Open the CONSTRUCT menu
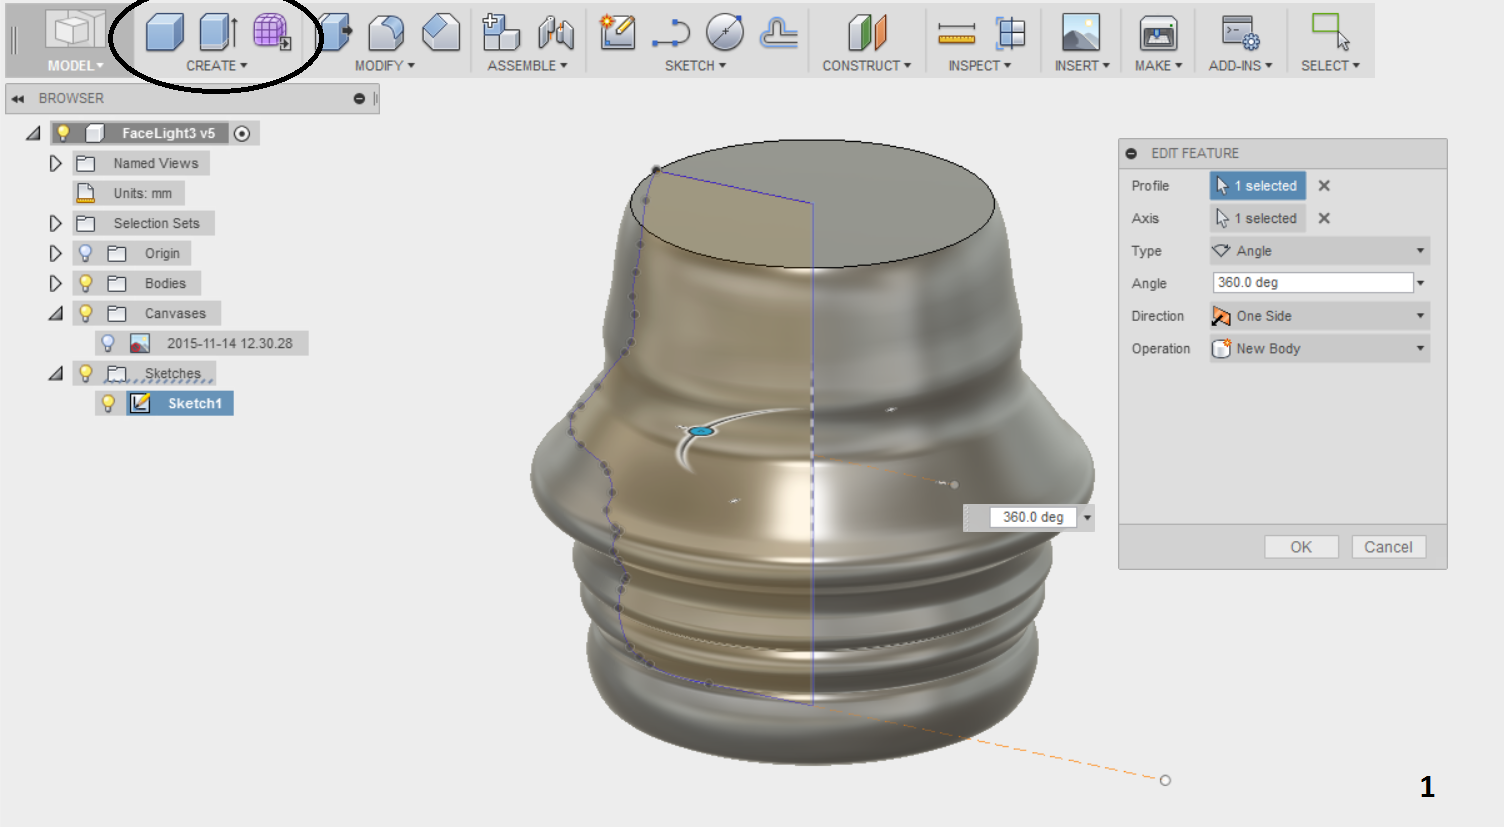Image resolution: width=1504 pixels, height=827 pixels. coord(867,65)
